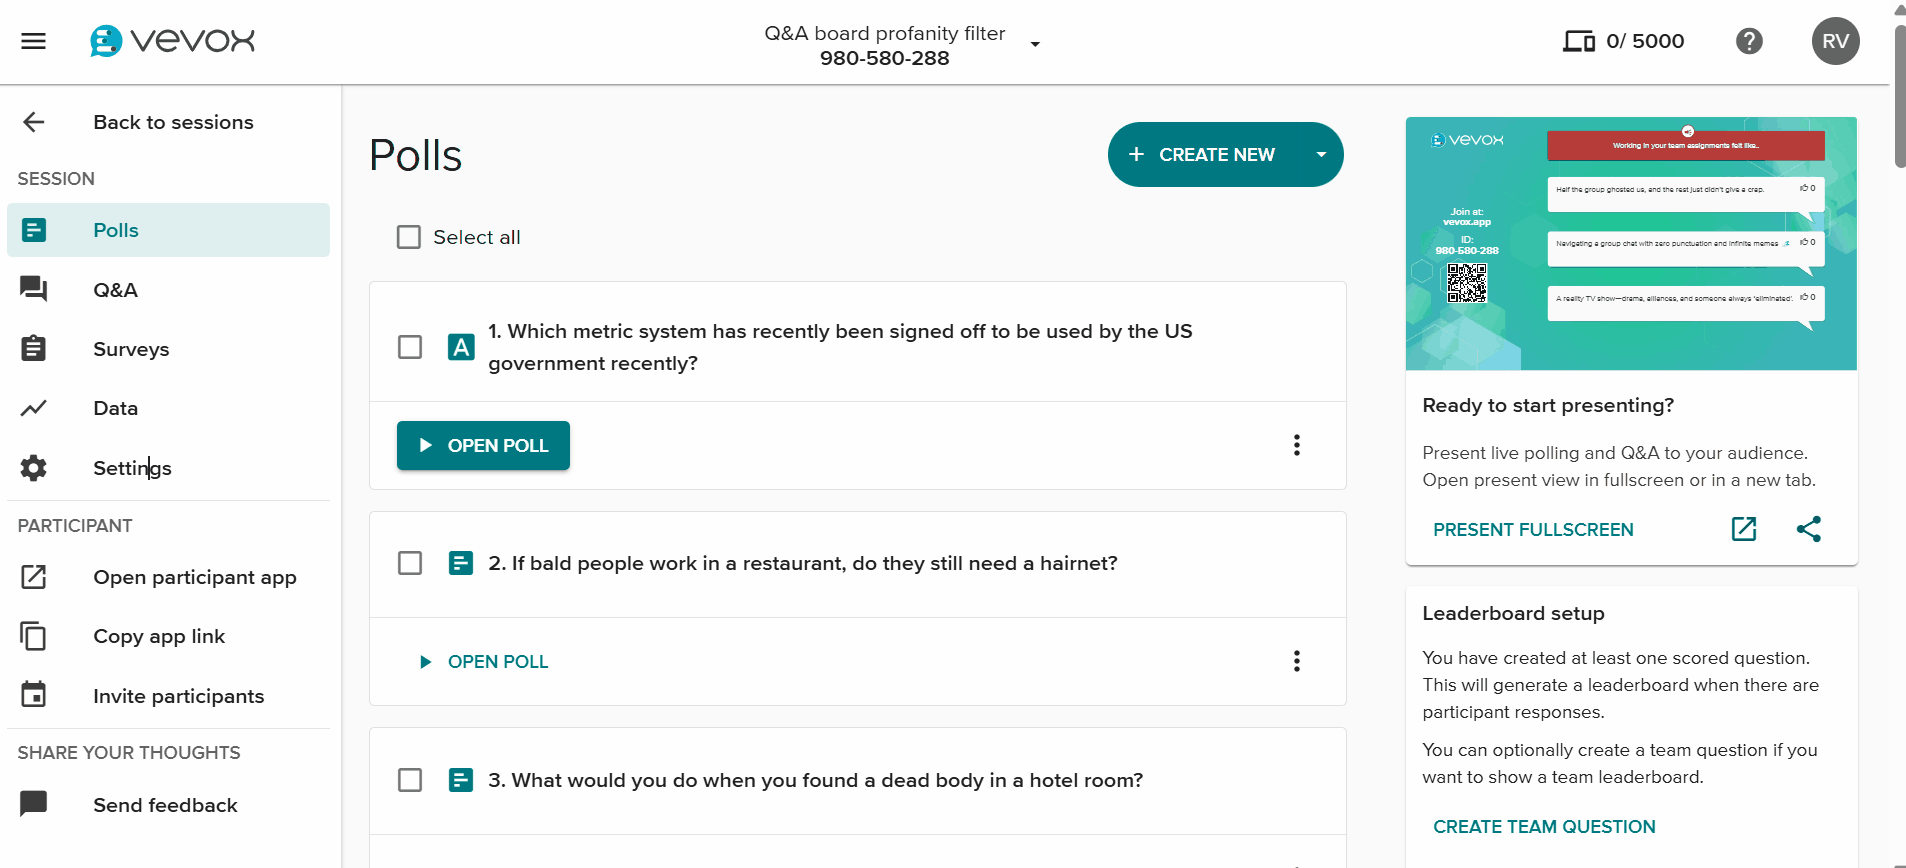Open the hamburger navigation menu
This screenshot has width=1906, height=868.
[x=34, y=41]
